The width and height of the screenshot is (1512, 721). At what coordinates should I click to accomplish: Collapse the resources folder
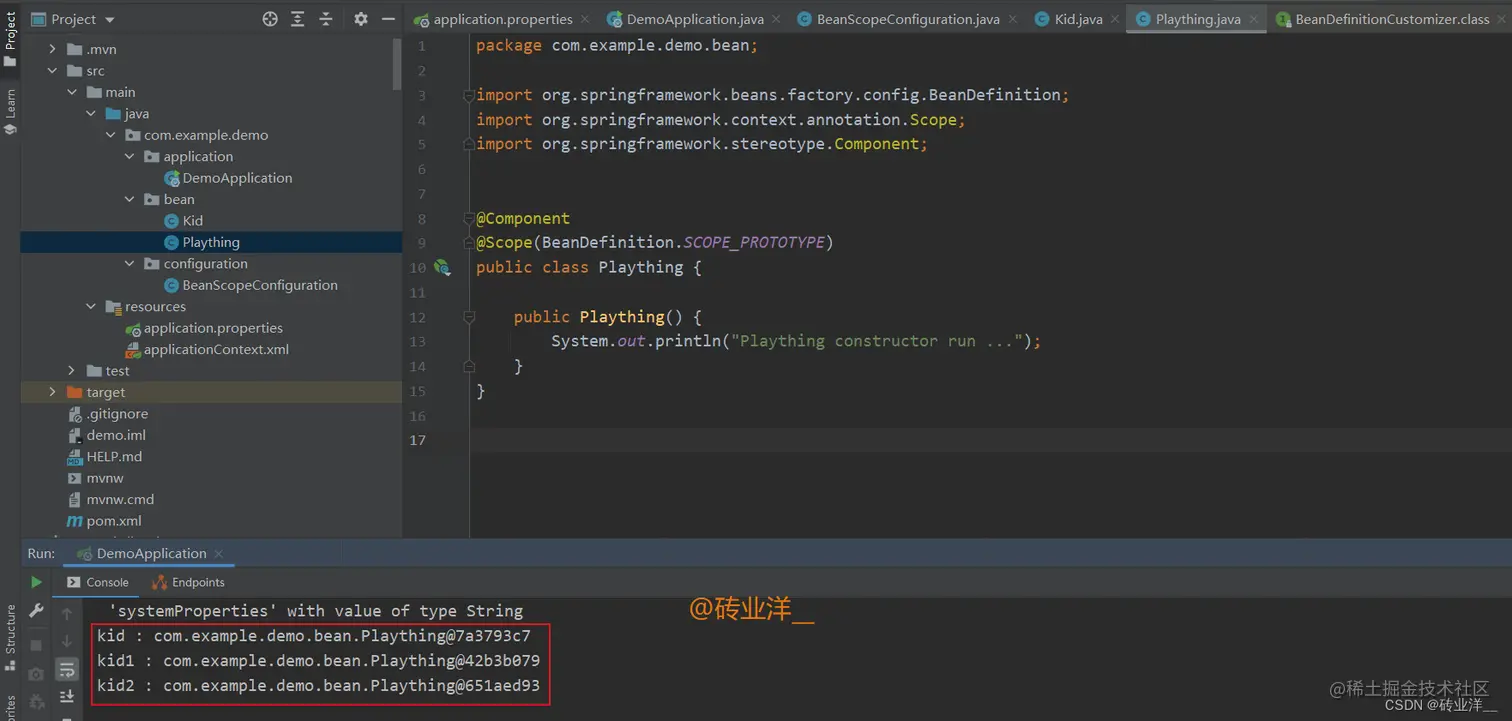tap(91, 307)
